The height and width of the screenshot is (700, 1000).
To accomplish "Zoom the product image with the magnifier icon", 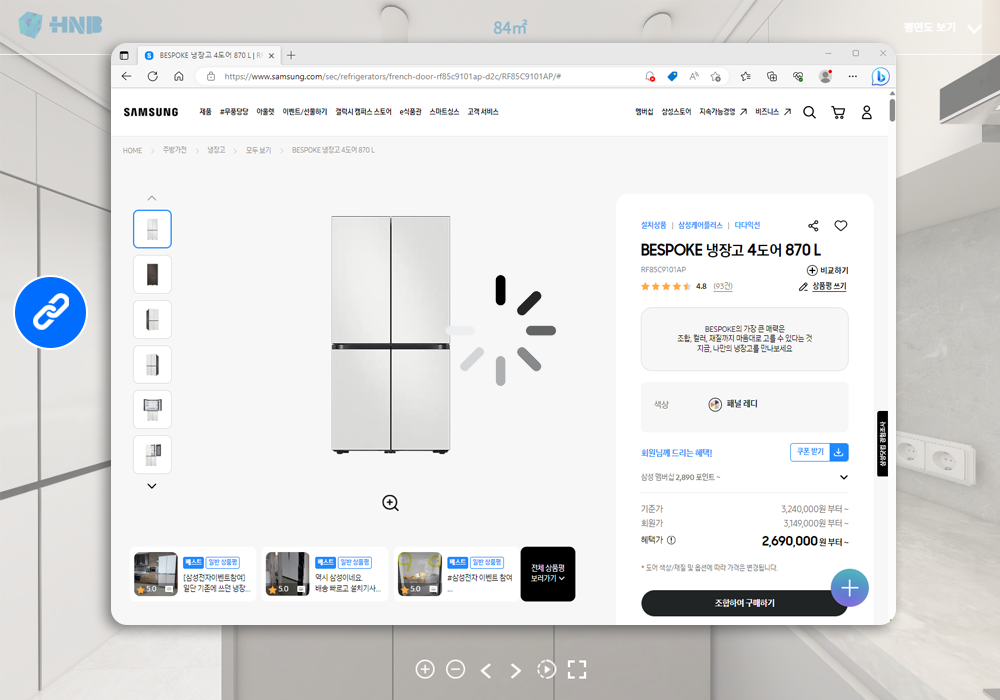I will coord(390,503).
